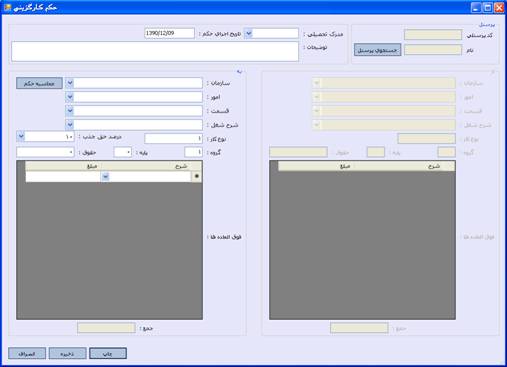This screenshot has width=507, height=367.
Task: Select the new-row marker in the allowances grid
Action: coord(197,176)
